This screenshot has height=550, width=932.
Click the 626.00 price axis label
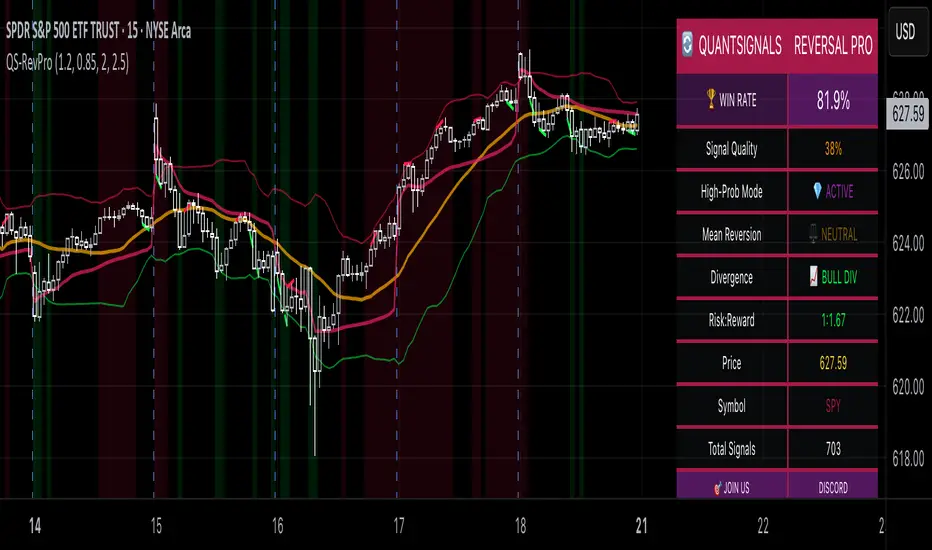[x=908, y=171]
